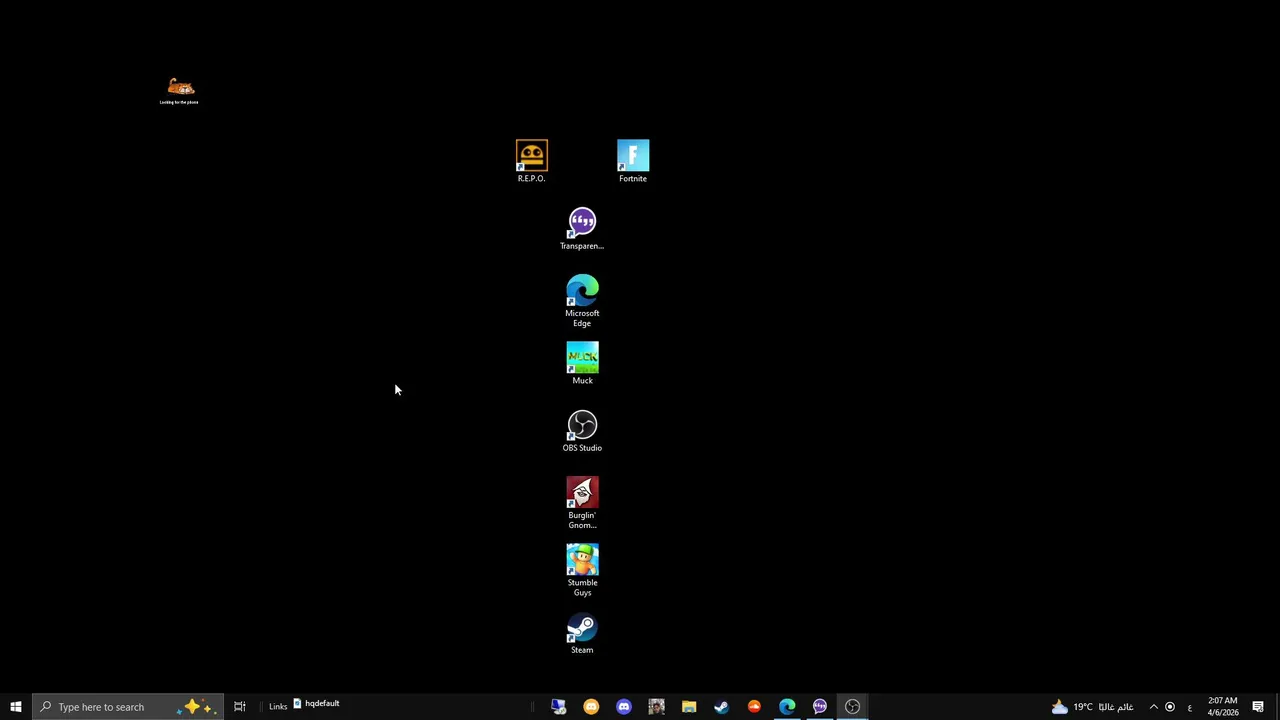Open Discord from the taskbar
The height and width of the screenshot is (720, 1280).
tap(624, 707)
